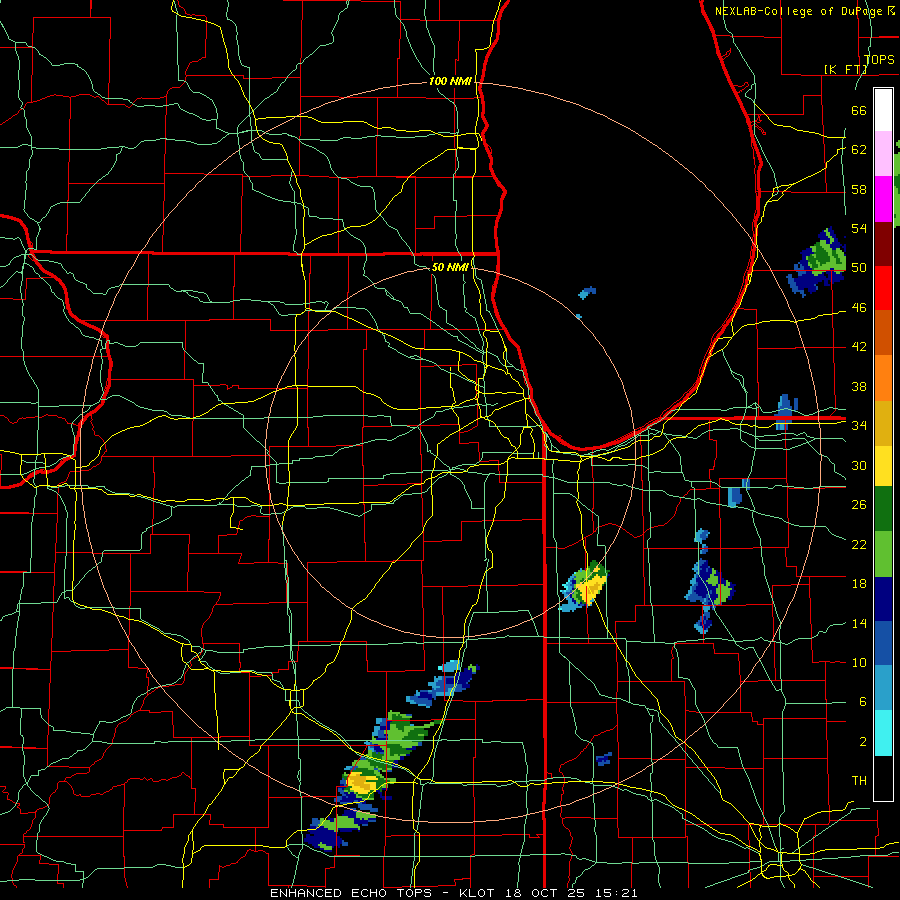Click the "6" legend value
Screen dimensions: 900x900
[x=862, y=701]
